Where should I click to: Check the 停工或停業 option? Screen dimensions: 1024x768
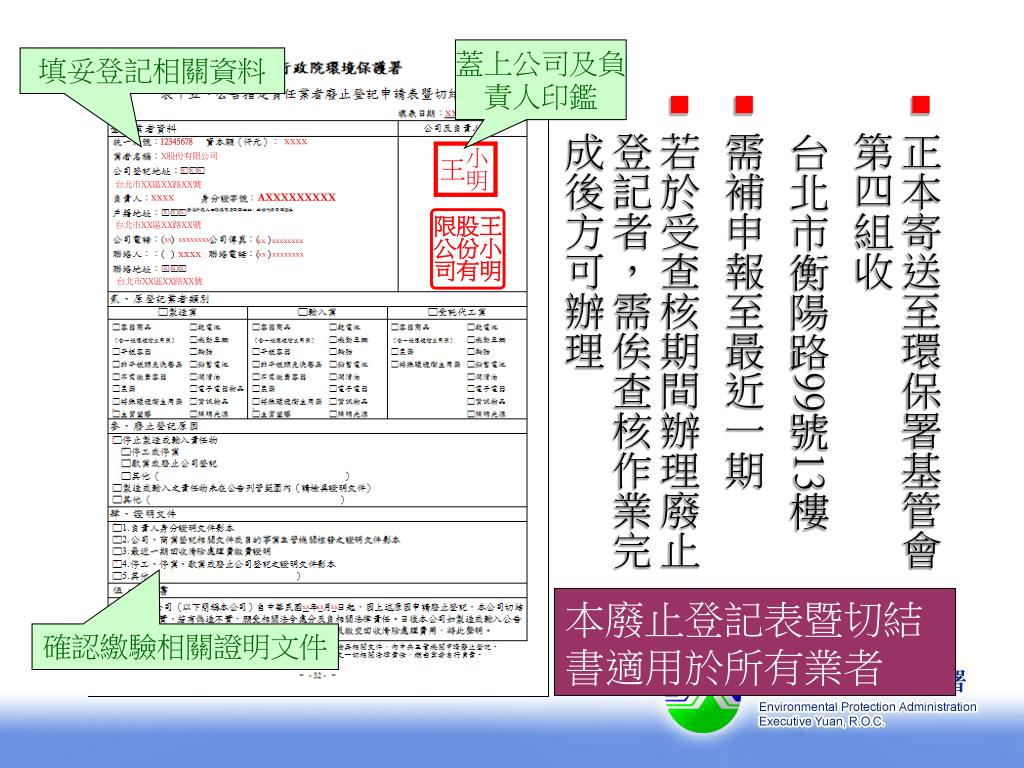point(126,452)
